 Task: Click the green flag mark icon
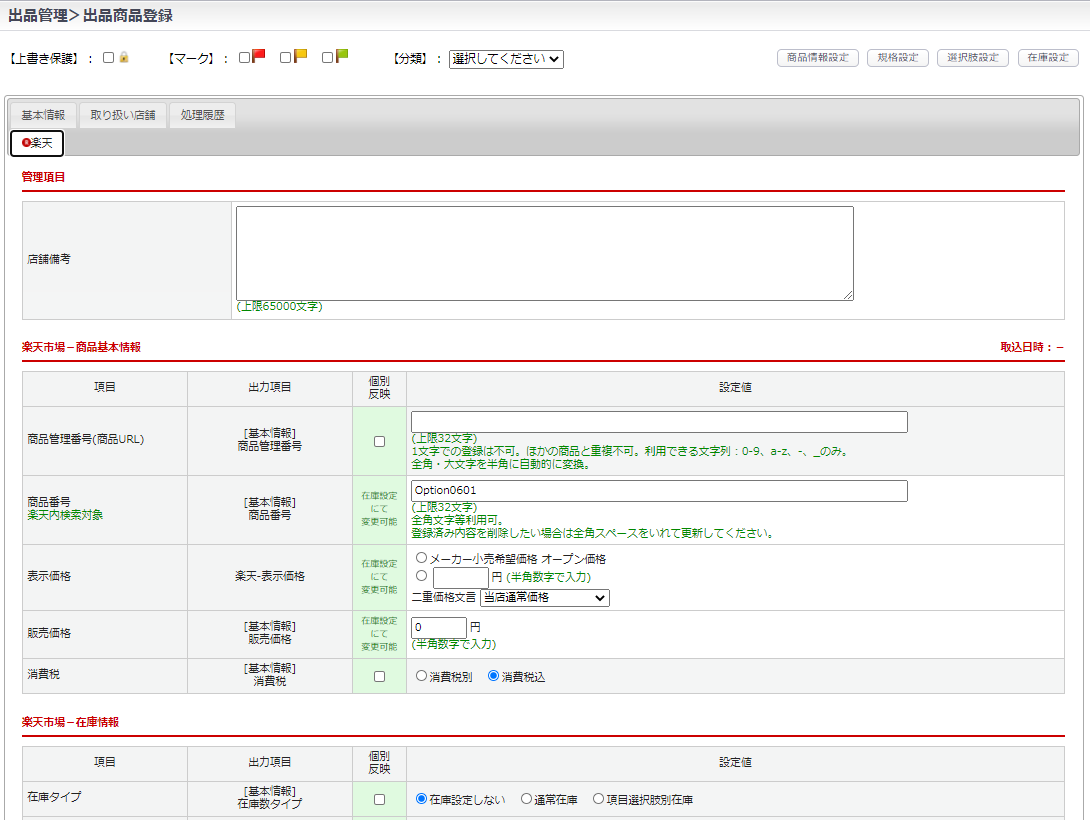pos(342,57)
